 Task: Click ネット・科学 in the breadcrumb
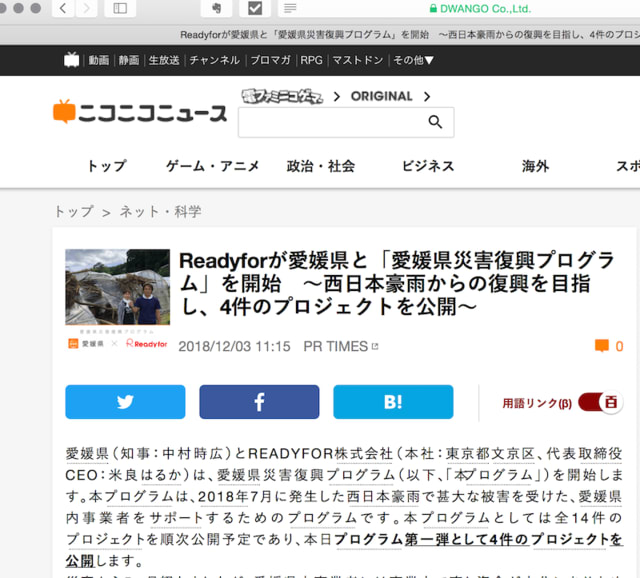click(x=160, y=211)
